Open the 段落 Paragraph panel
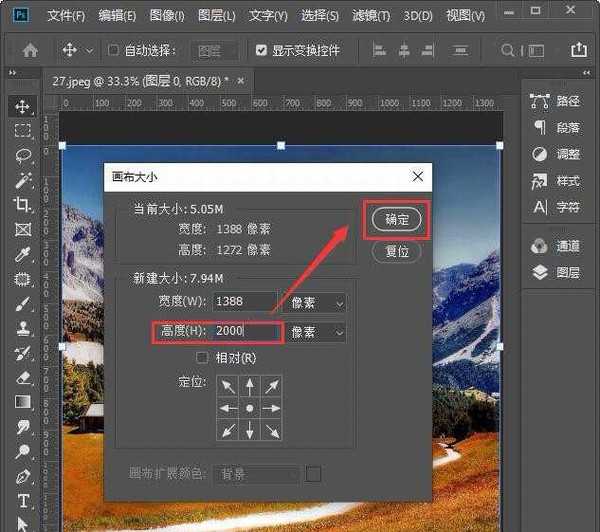Viewport: 600px width, 532px height. (x=556, y=127)
